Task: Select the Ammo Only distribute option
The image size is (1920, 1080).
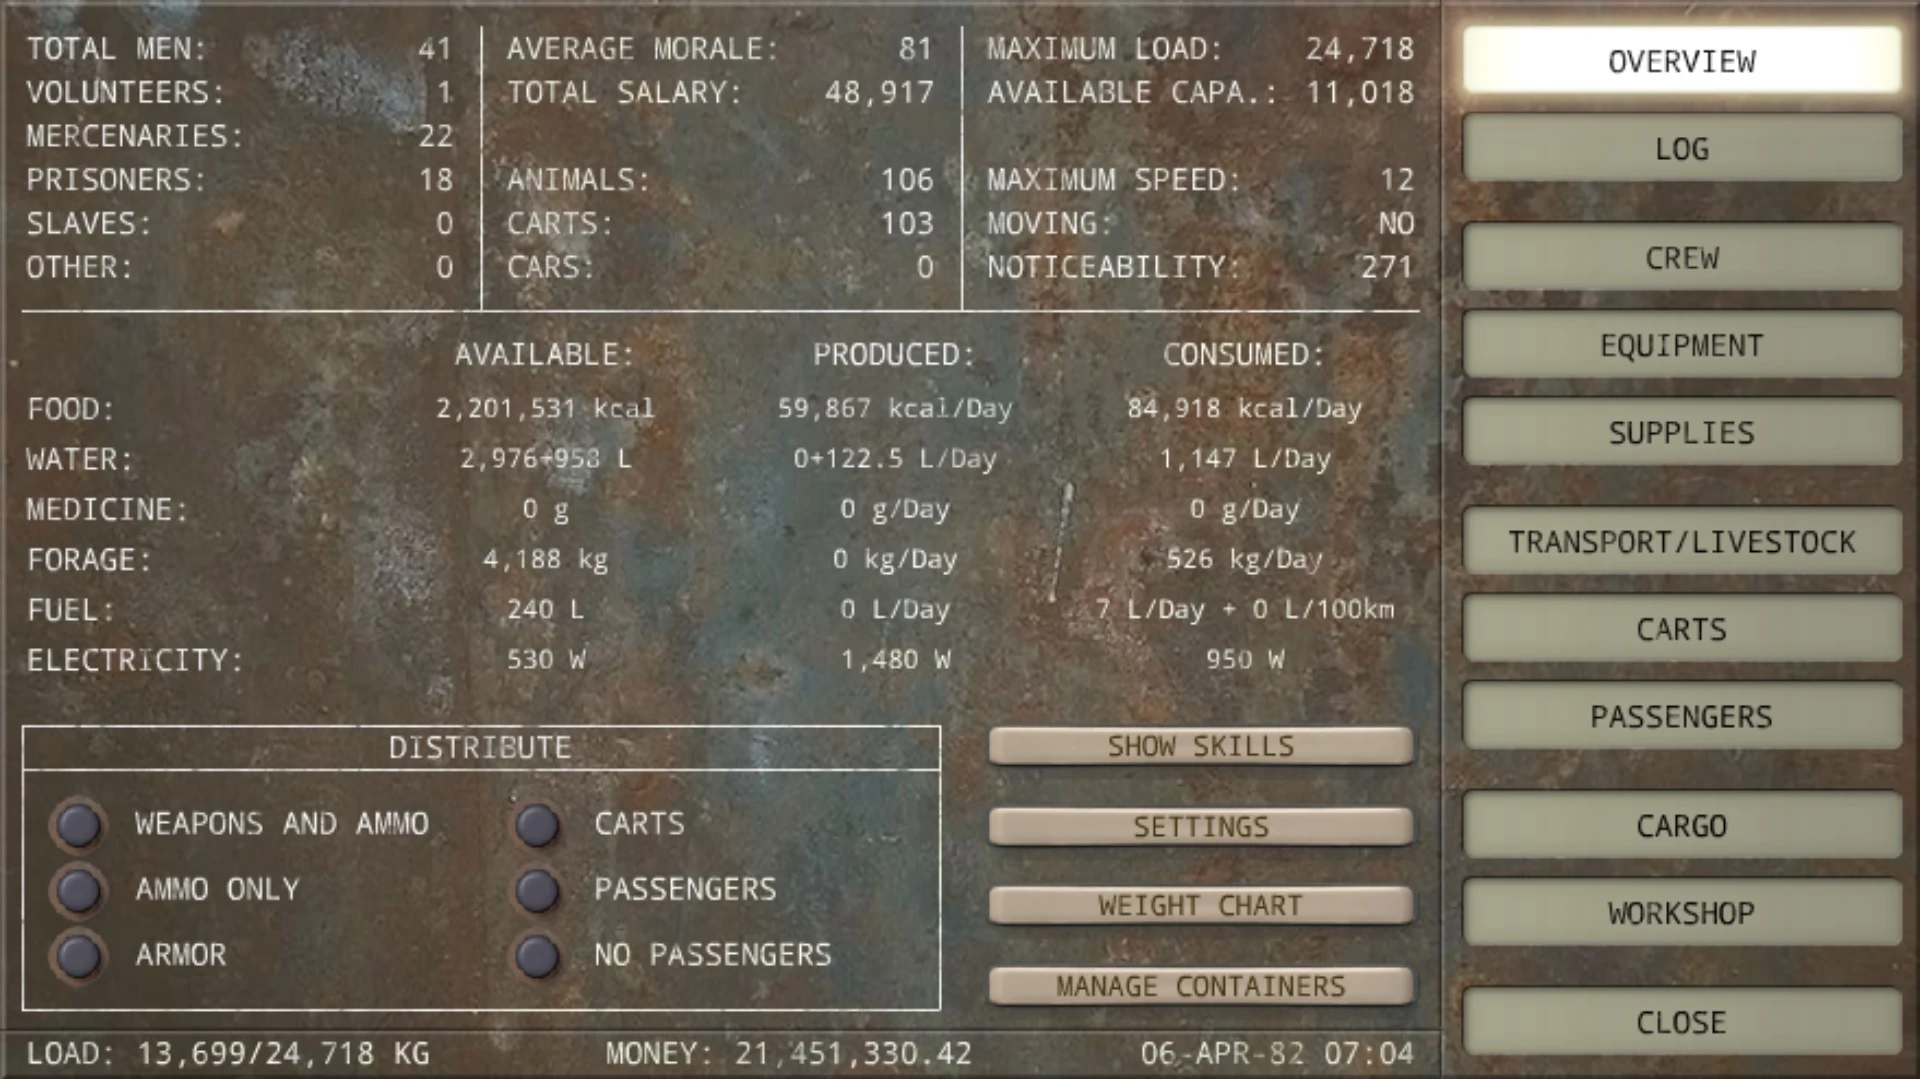Action: coord(79,890)
